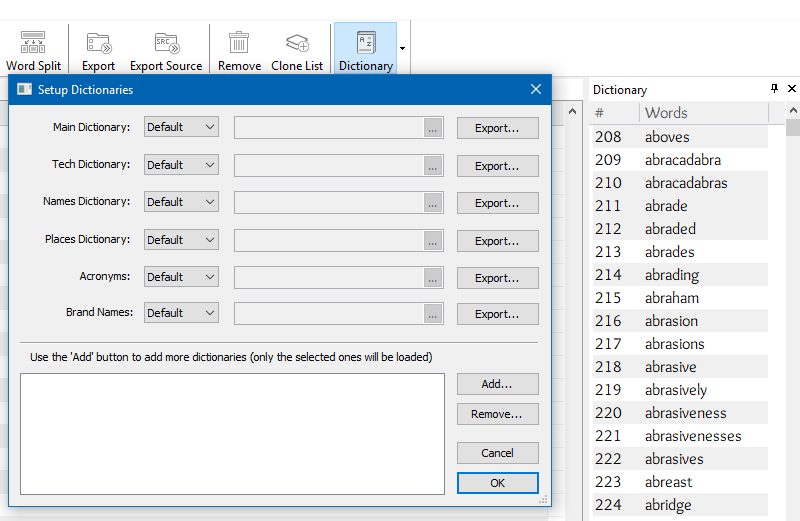Open the Main Dictionary dropdown
Viewport: 800px width, 521px height.
(181, 127)
